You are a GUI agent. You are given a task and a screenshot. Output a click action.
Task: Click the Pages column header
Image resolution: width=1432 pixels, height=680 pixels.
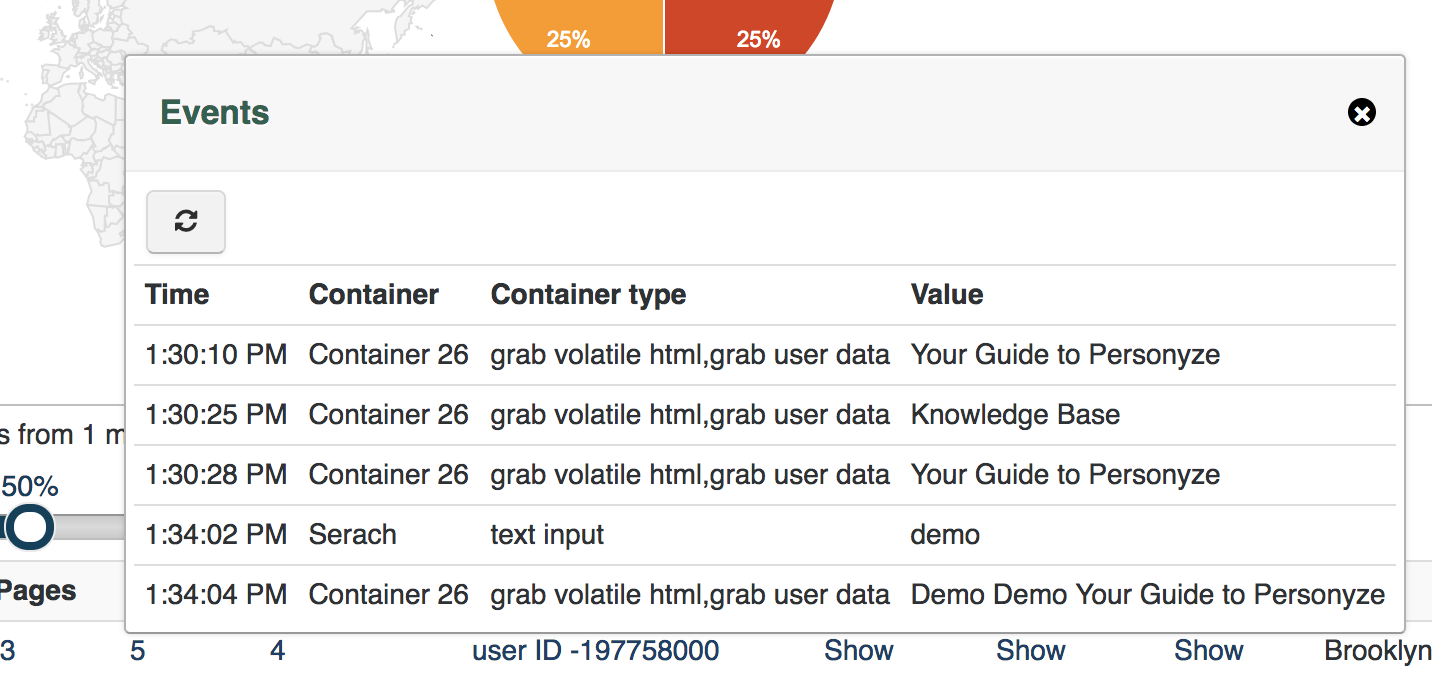point(38,591)
